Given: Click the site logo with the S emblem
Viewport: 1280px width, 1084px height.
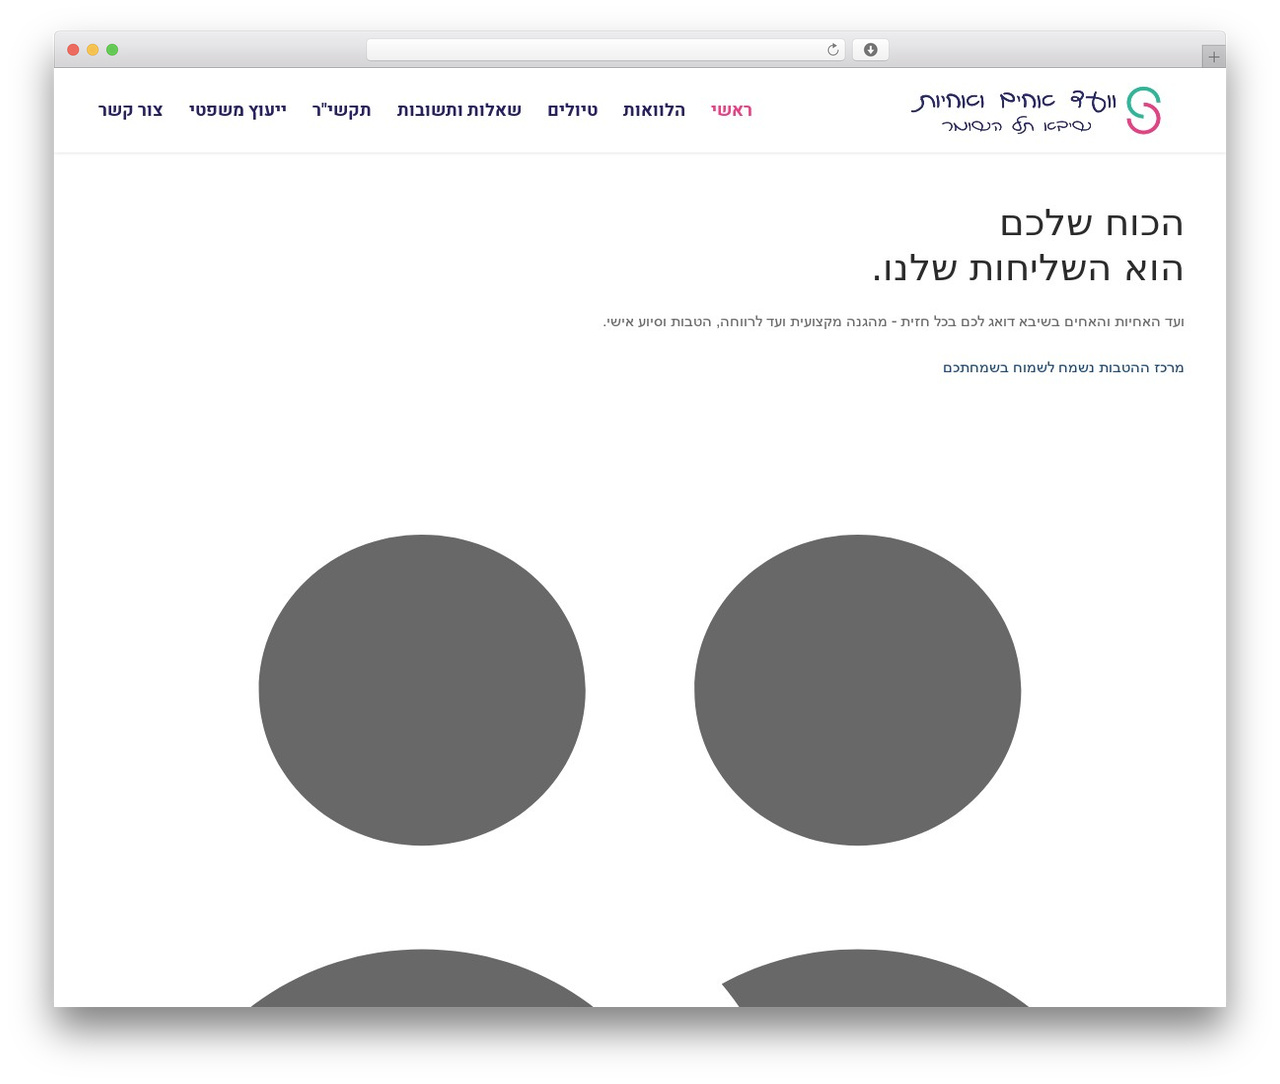Looking at the screenshot, I should tap(1036, 110).
